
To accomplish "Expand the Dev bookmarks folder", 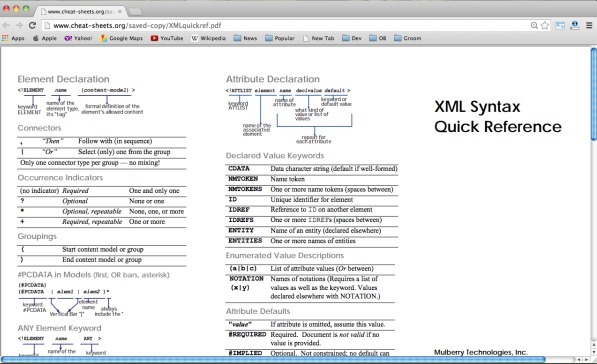I will click(352, 38).
